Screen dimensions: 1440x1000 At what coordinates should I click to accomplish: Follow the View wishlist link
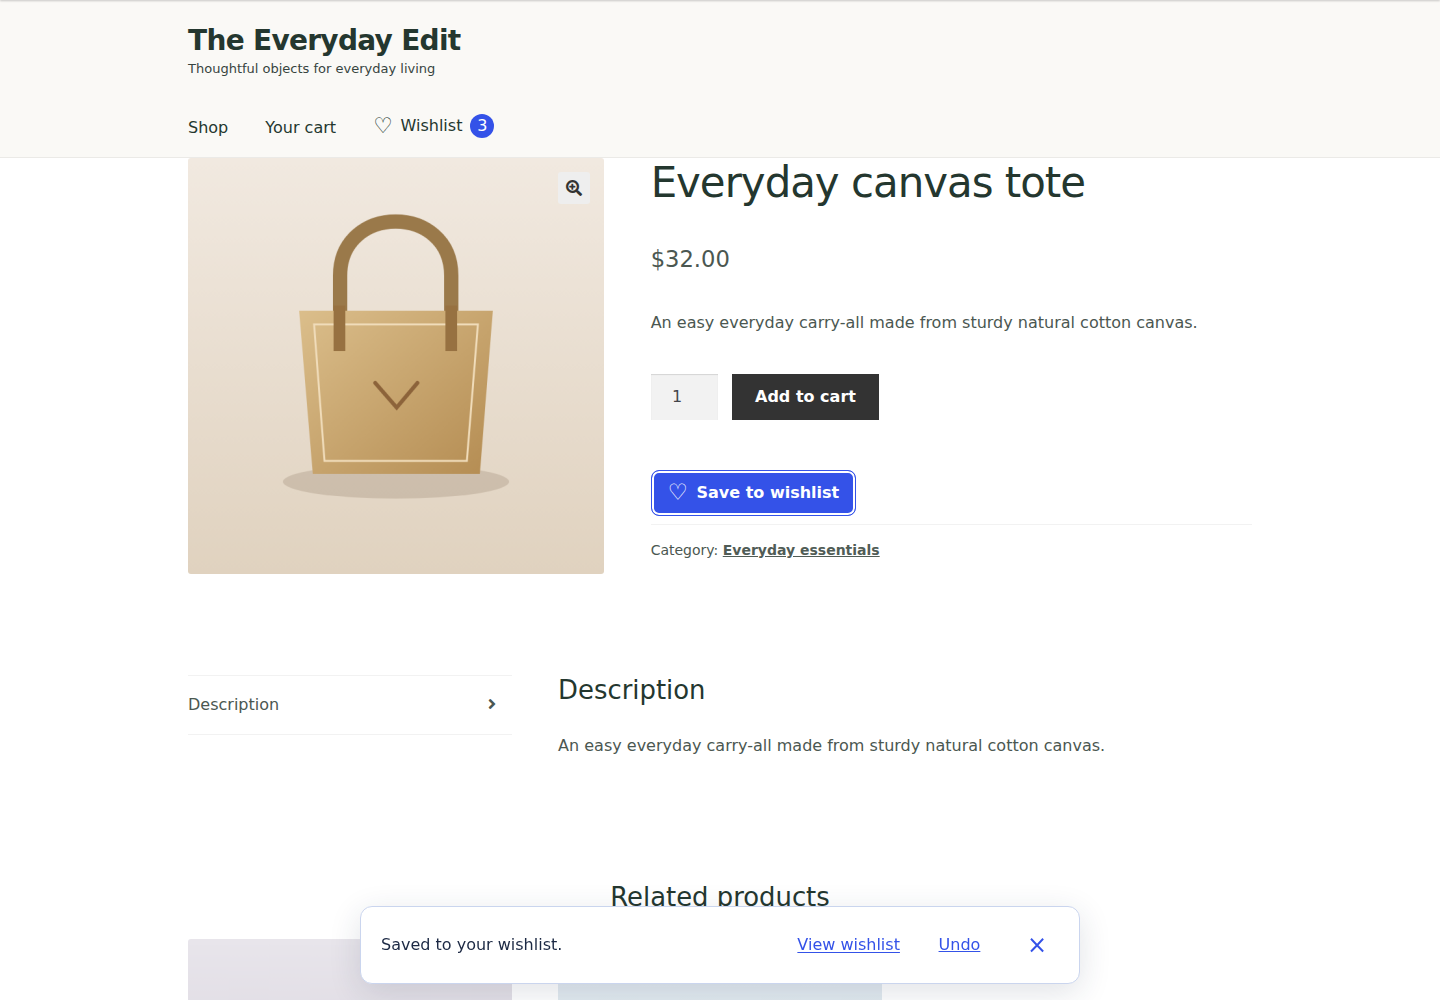click(x=848, y=944)
